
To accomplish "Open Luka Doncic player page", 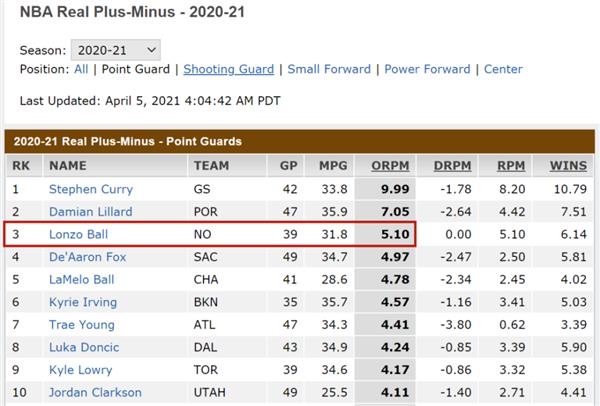I will [x=84, y=347].
